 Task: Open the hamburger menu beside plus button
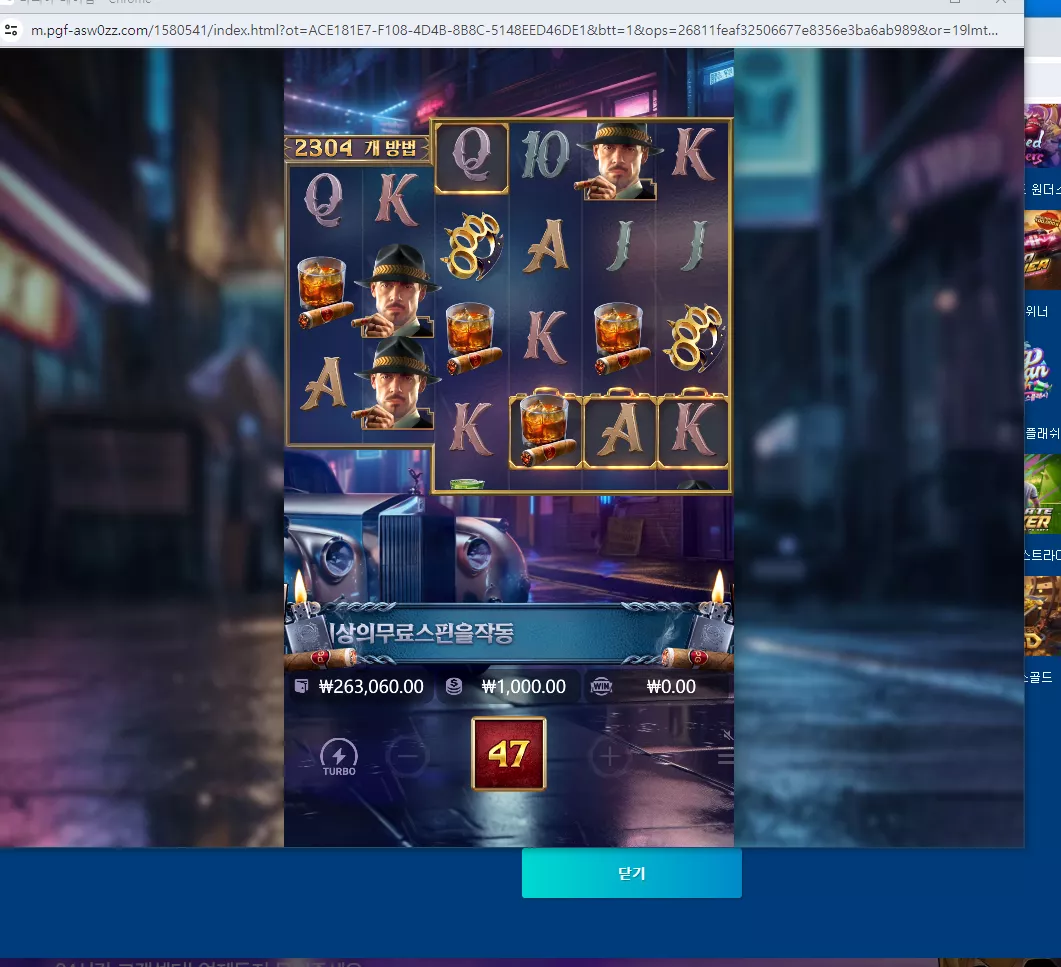point(725,757)
